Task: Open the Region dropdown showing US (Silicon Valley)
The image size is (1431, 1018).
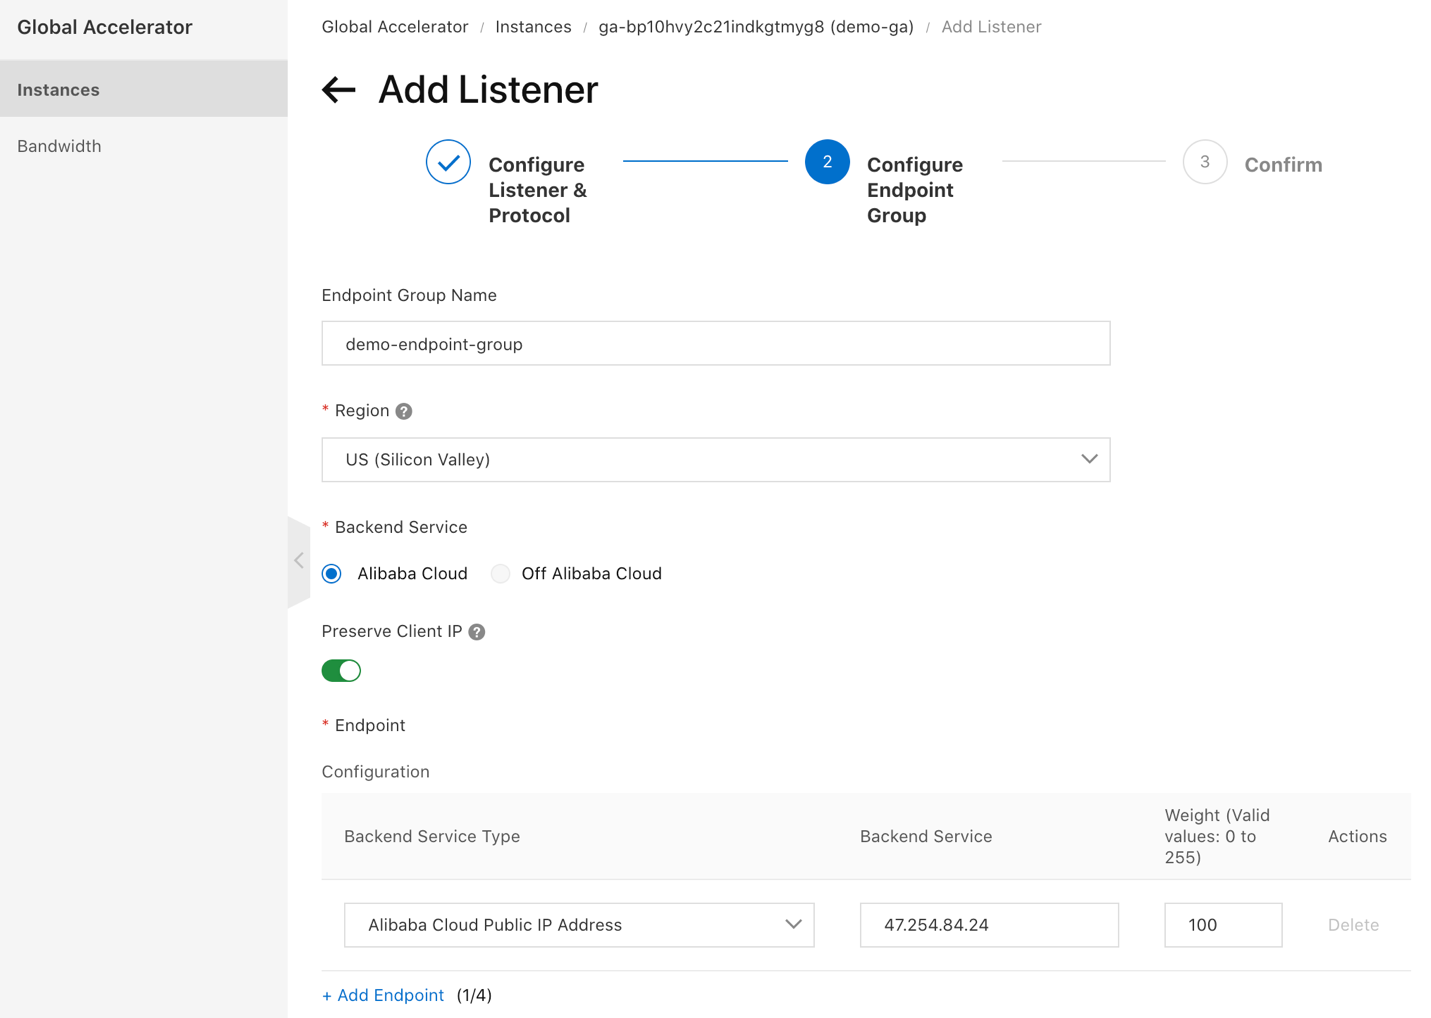Action: [x=716, y=460]
